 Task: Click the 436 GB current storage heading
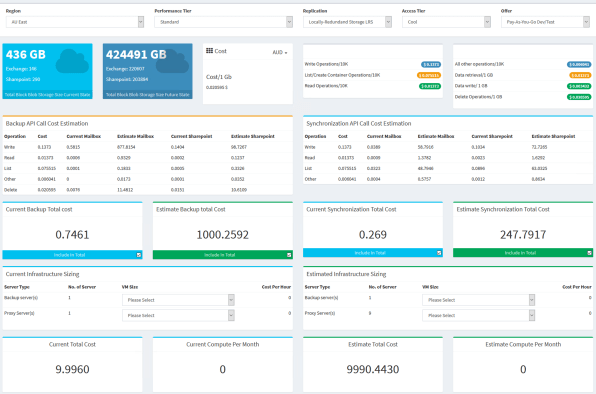26,55
